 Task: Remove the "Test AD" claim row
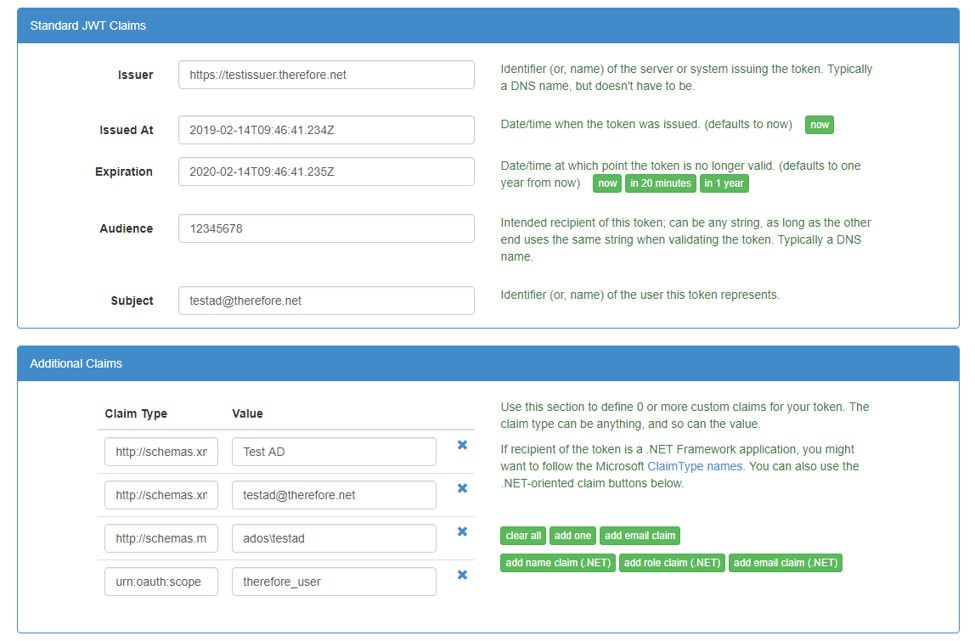point(462,445)
